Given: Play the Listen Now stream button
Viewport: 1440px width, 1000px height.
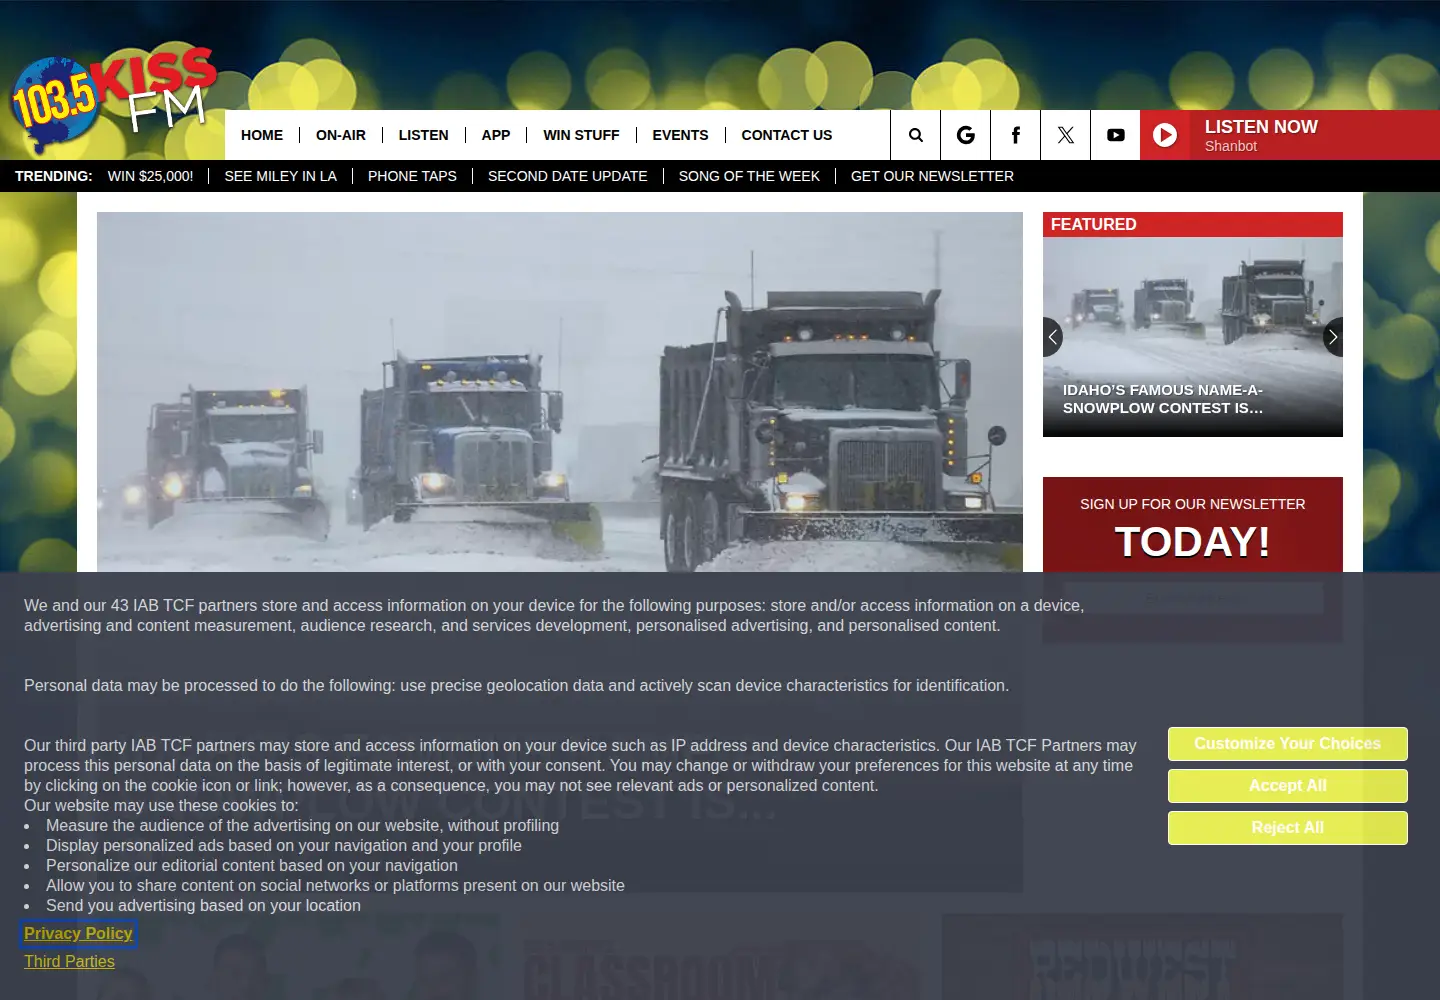Looking at the screenshot, I should 1165,135.
